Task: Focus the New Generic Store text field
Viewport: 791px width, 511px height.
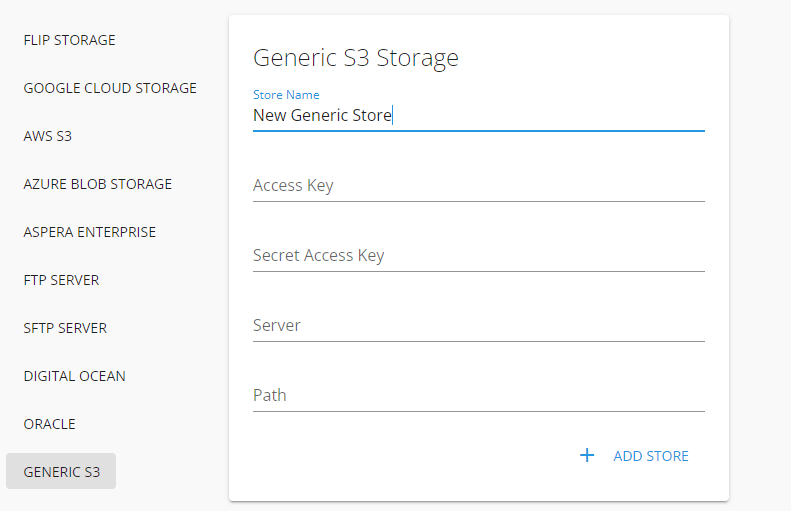Action: click(478, 115)
